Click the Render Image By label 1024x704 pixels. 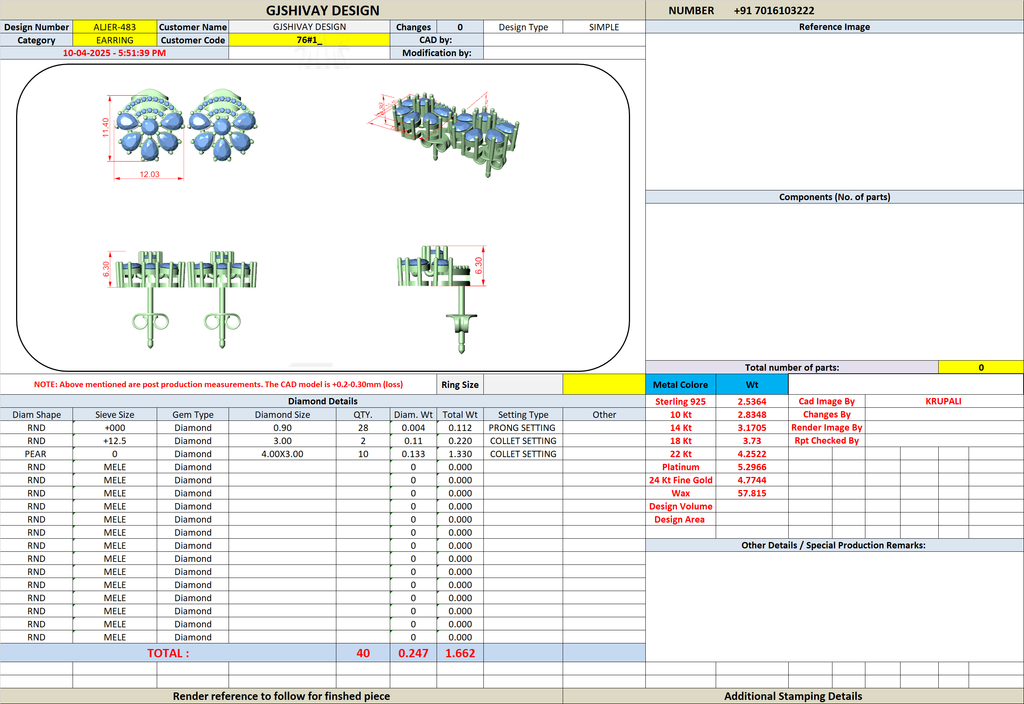(x=826, y=428)
